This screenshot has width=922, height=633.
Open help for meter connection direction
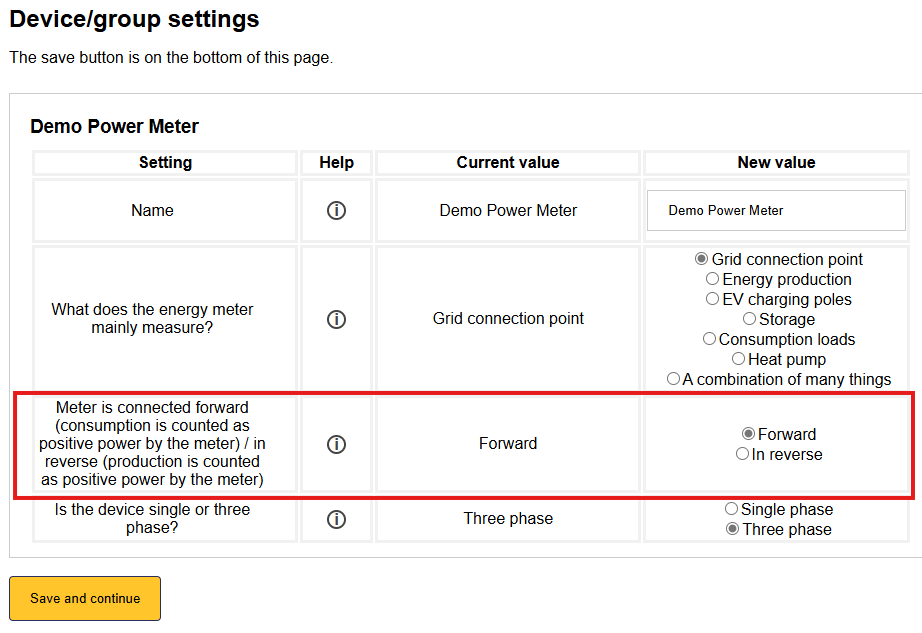pyautogui.click(x=336, y=444)
